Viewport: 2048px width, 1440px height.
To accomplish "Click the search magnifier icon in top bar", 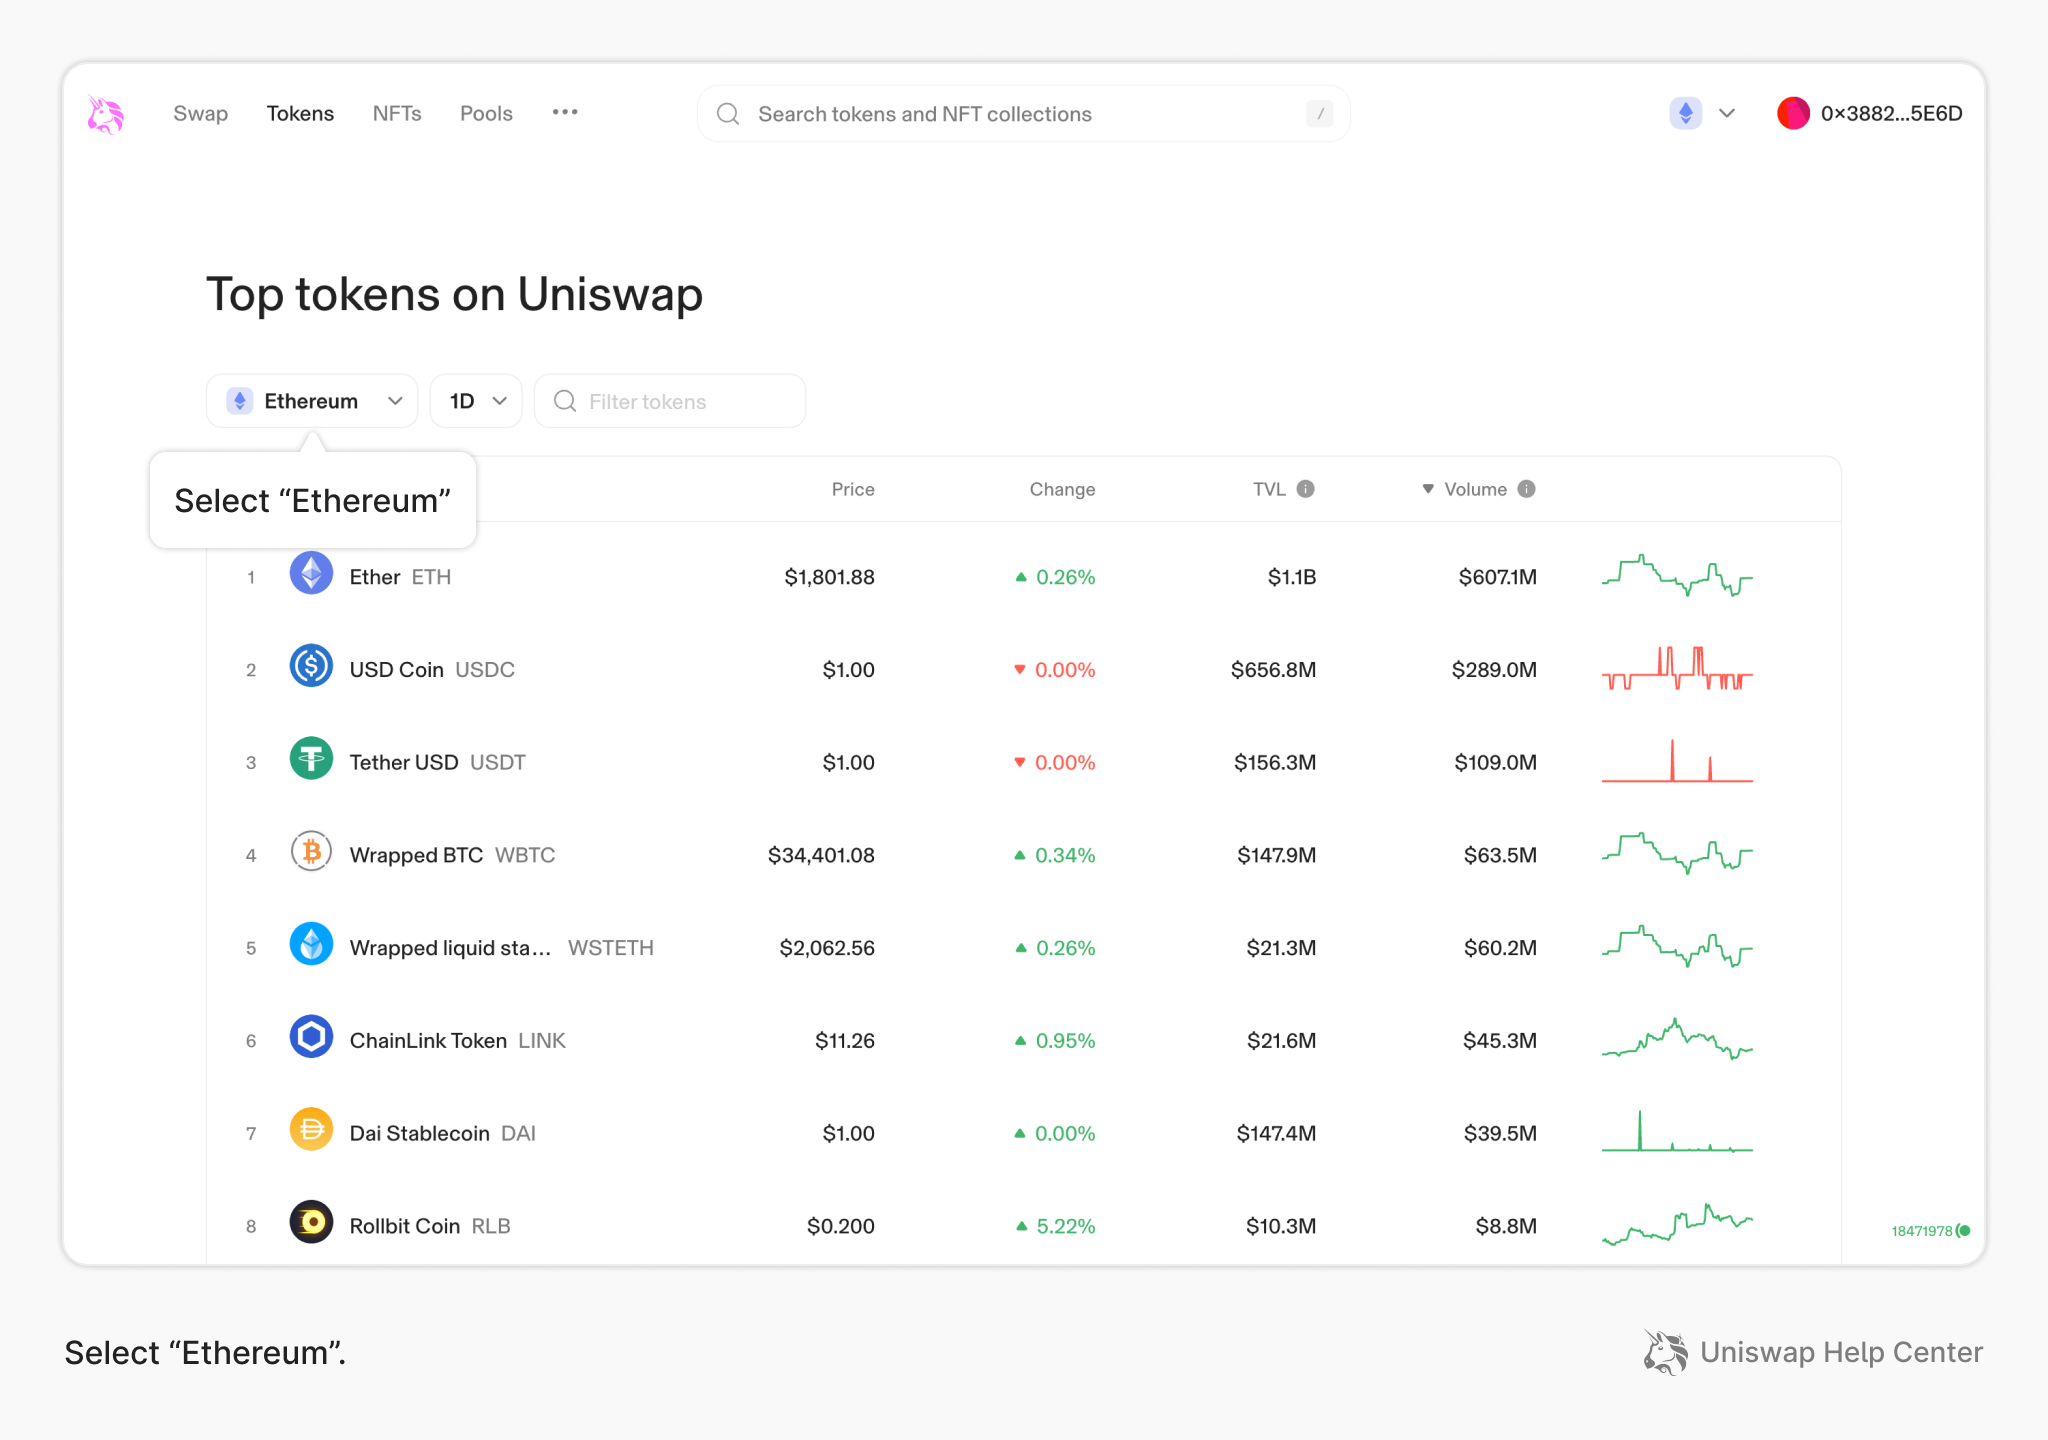I will (728, 114).
